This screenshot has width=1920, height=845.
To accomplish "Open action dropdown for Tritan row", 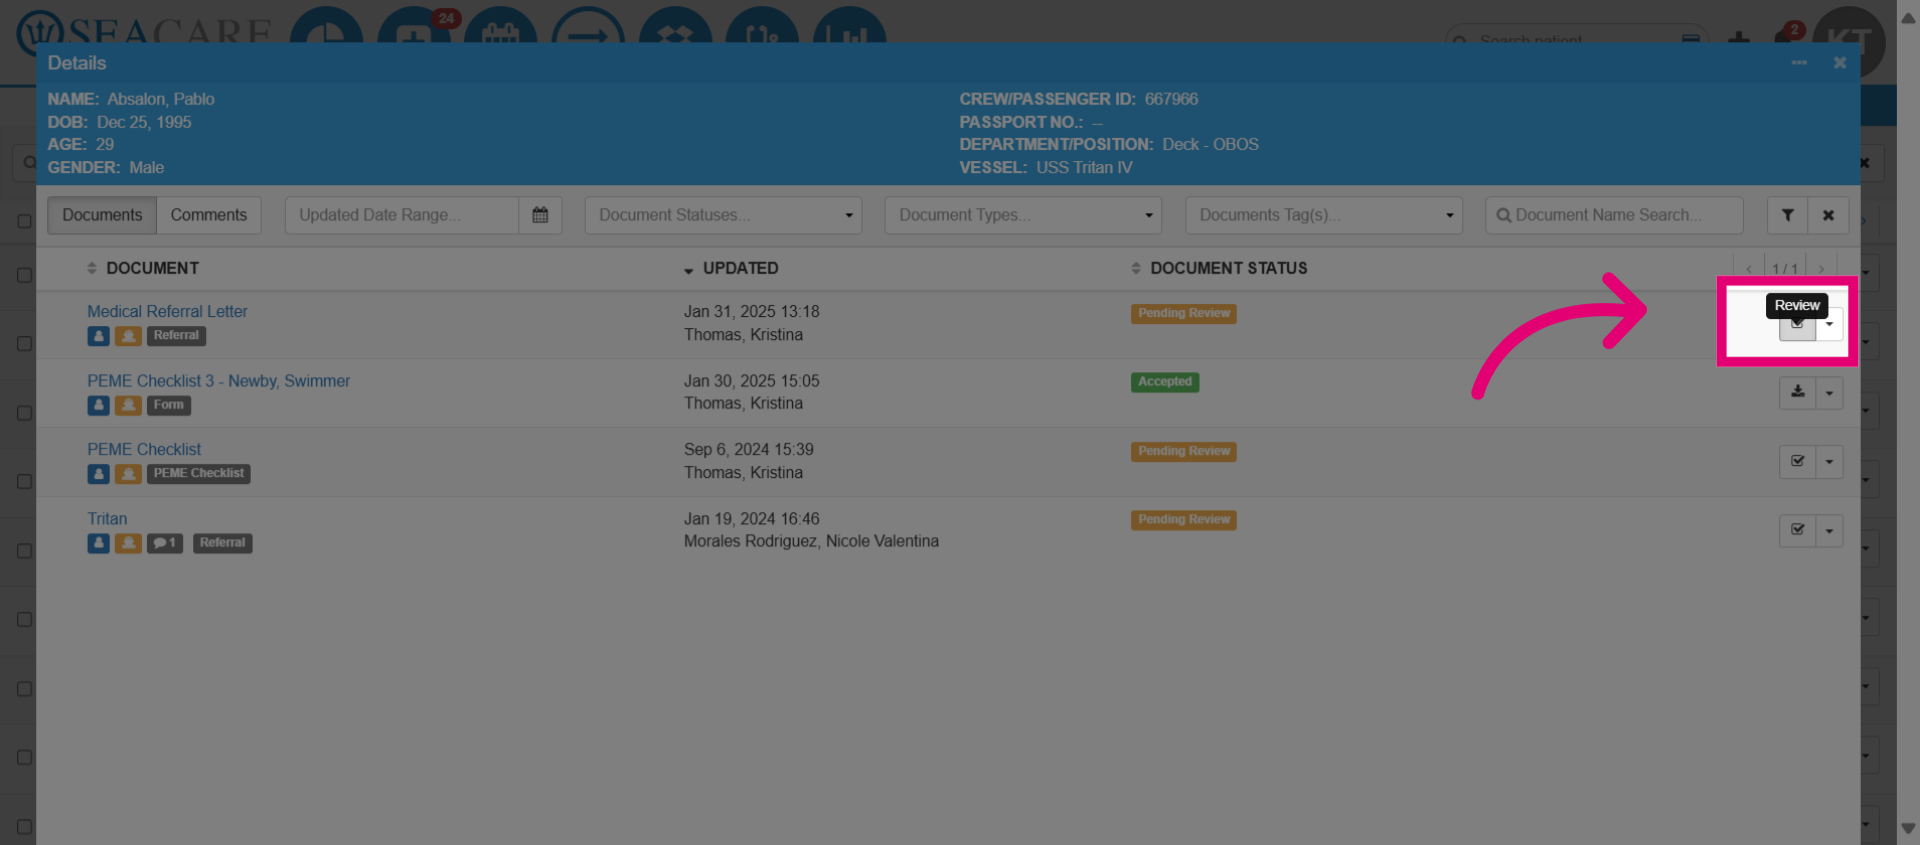I will pyautogui.click(x=1829, y=530).
